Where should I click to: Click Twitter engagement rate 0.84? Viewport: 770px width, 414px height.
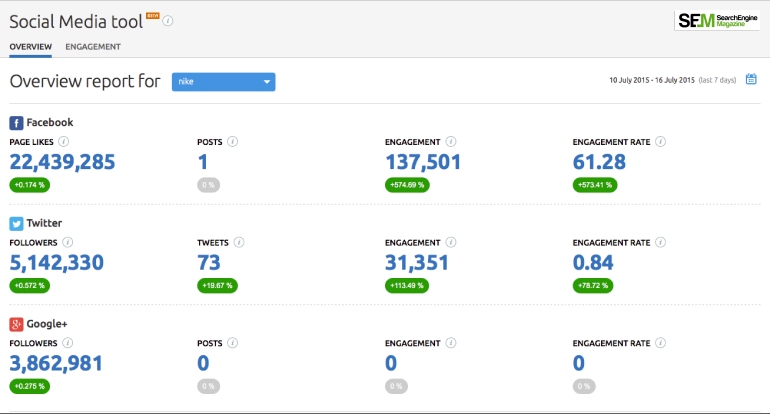[x=593, y=263]
